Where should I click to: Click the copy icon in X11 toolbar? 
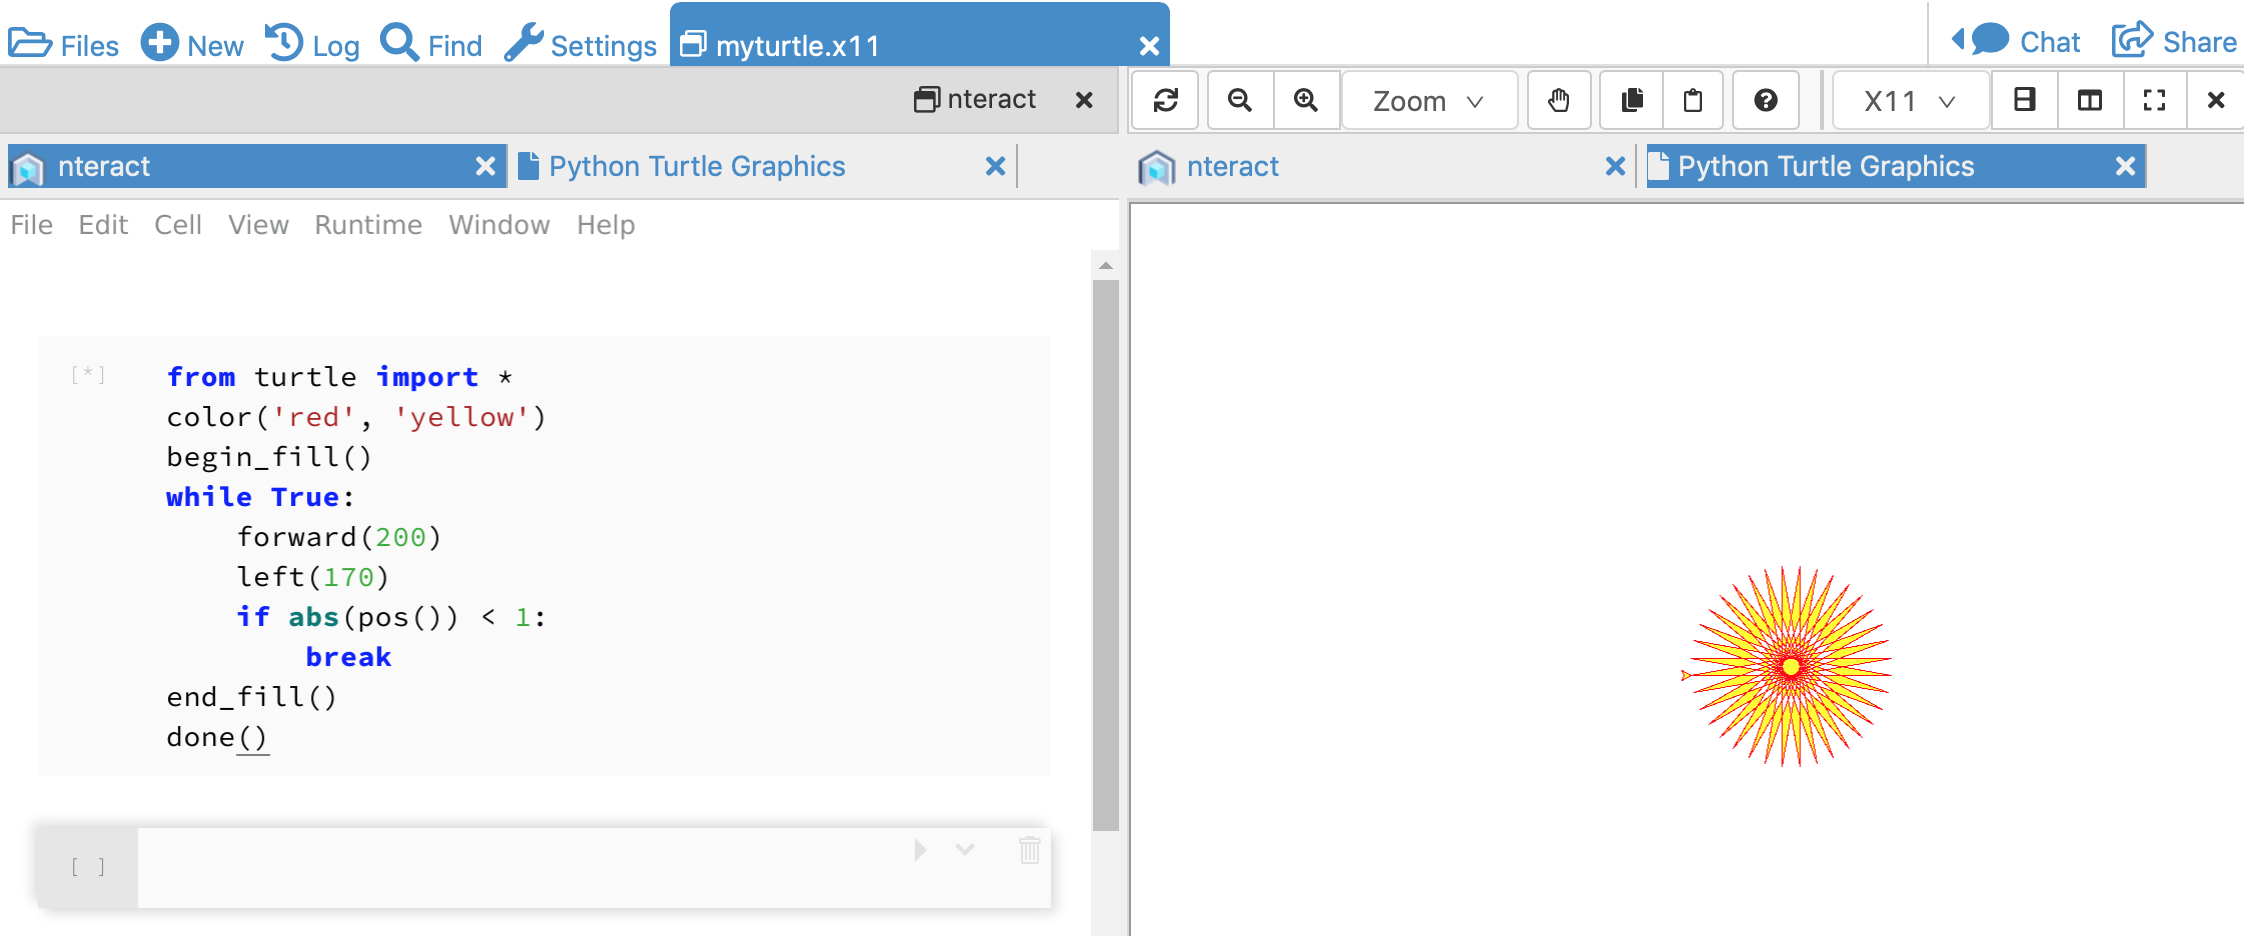point(1630,100)
